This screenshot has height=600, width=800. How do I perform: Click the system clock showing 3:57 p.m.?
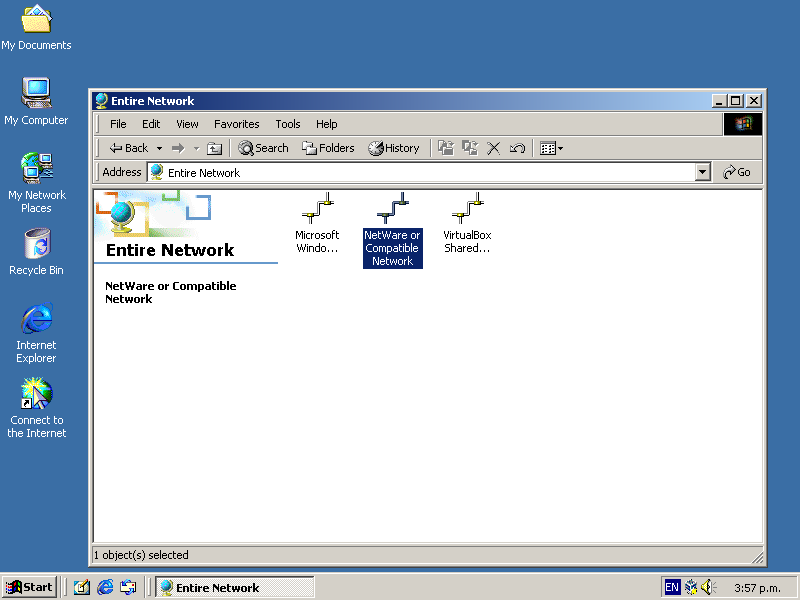757,588
